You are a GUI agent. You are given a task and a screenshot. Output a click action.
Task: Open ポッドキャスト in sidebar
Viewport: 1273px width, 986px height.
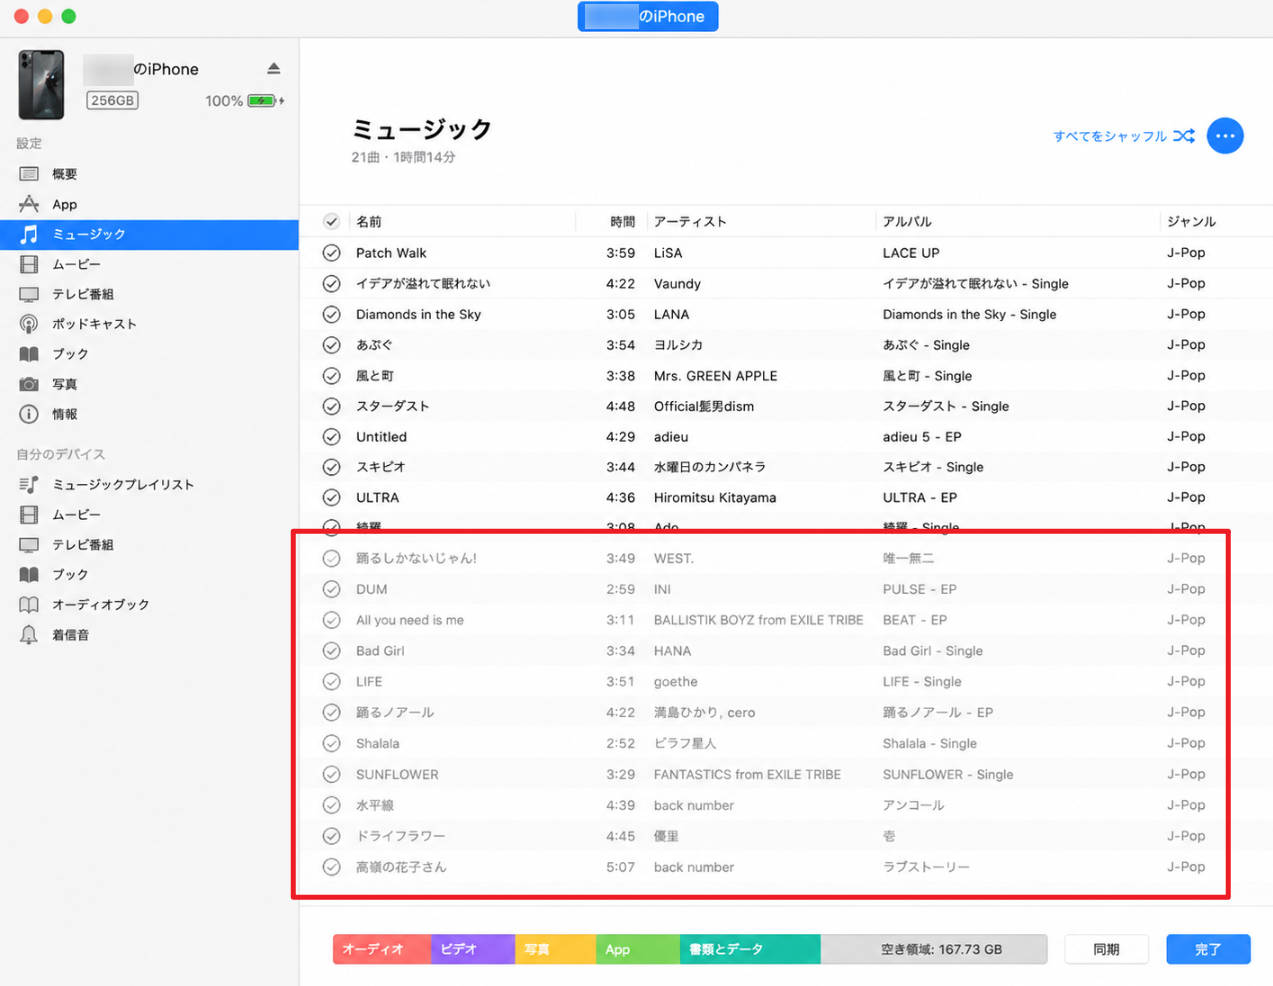[x=149, y=324]
